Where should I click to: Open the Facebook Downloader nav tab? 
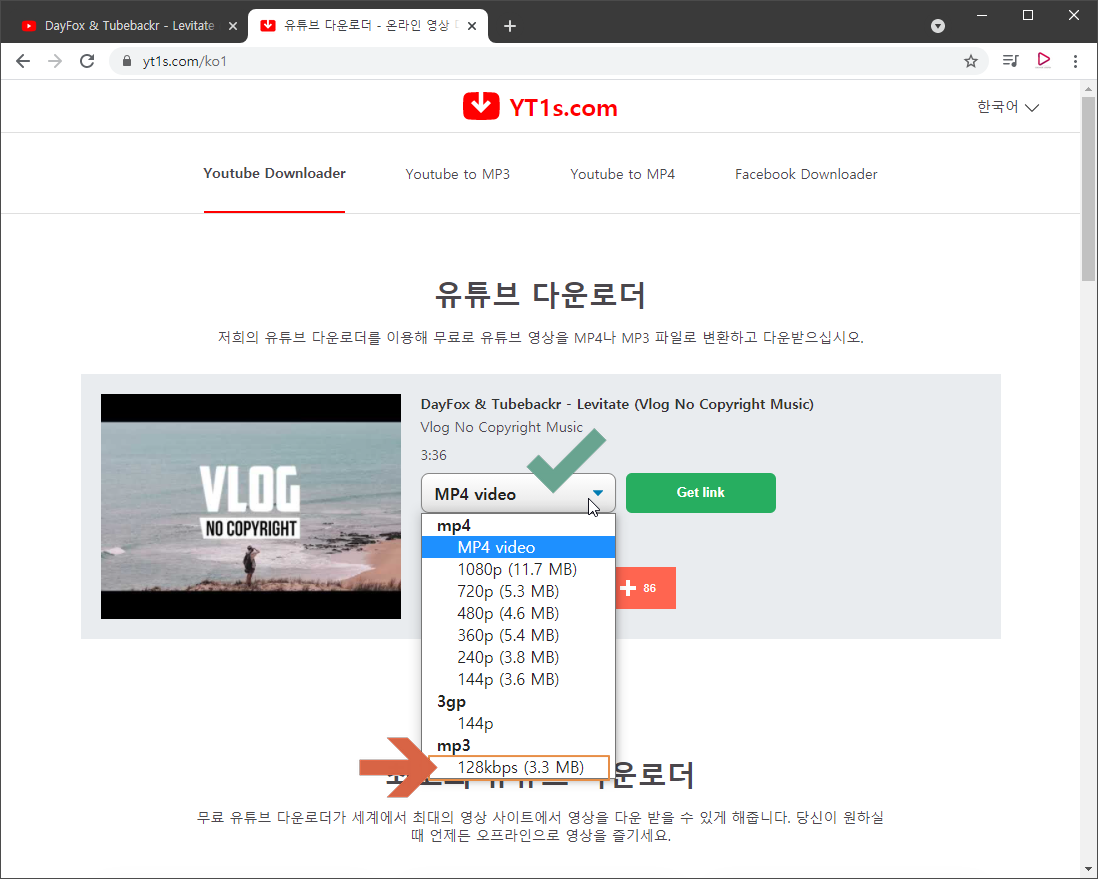806,174
